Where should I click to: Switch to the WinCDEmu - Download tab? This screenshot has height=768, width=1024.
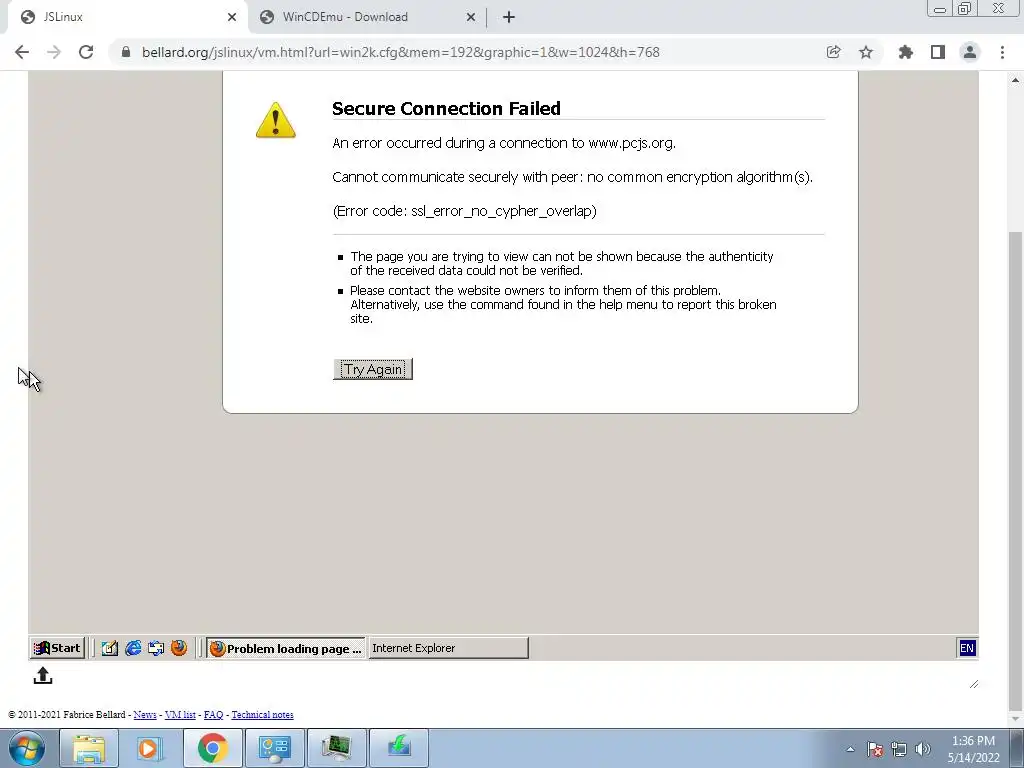[x=367, y=17]
